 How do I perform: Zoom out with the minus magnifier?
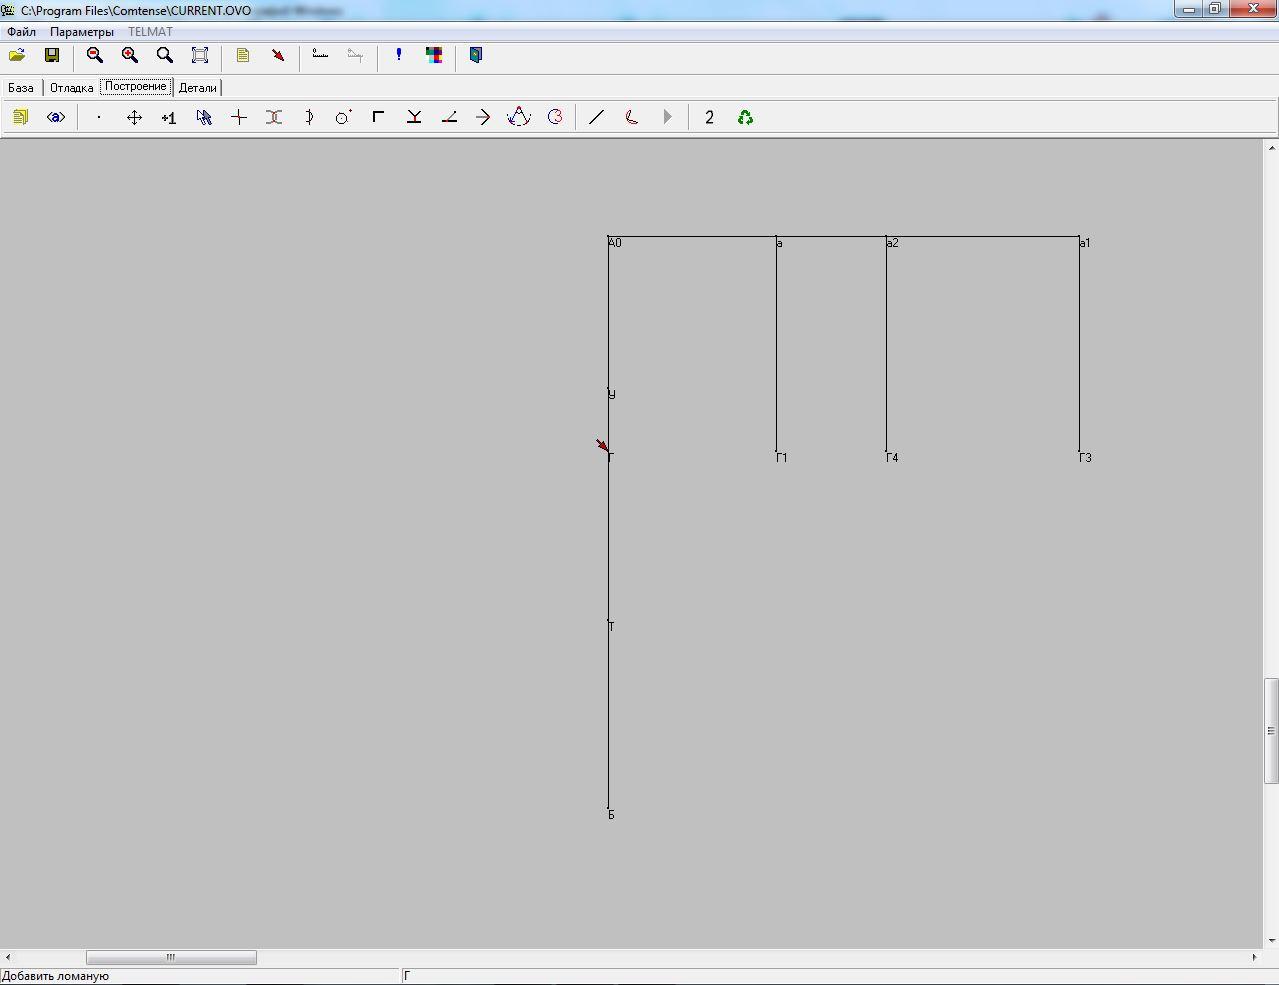(95, 56)
